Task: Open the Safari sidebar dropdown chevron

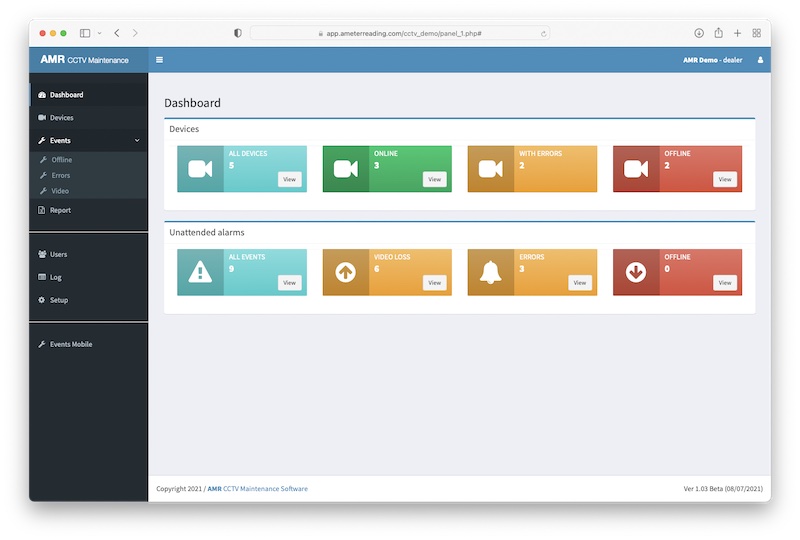Action: (x=99, y=33)
